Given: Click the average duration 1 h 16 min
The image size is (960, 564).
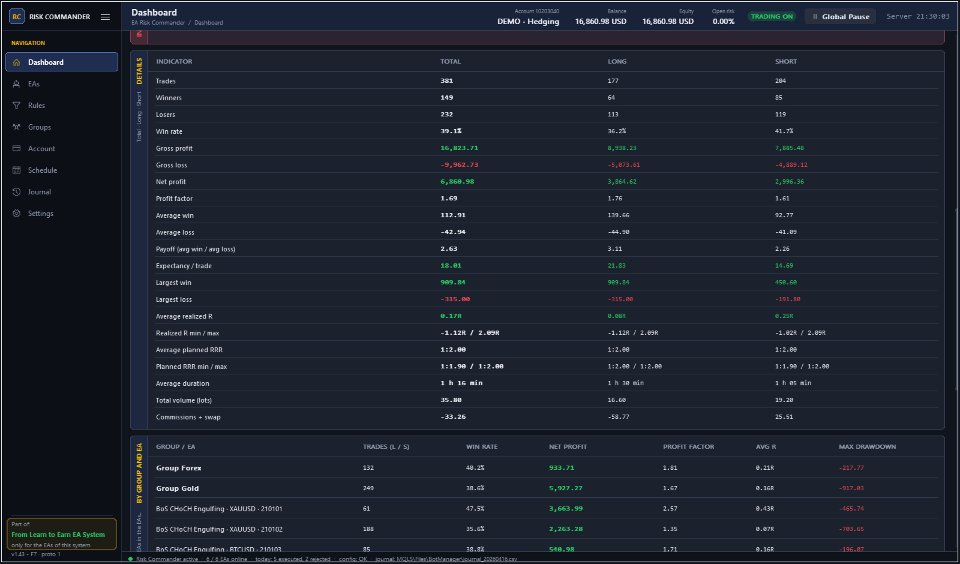Looking at the screenshot, I should (461, 383).
